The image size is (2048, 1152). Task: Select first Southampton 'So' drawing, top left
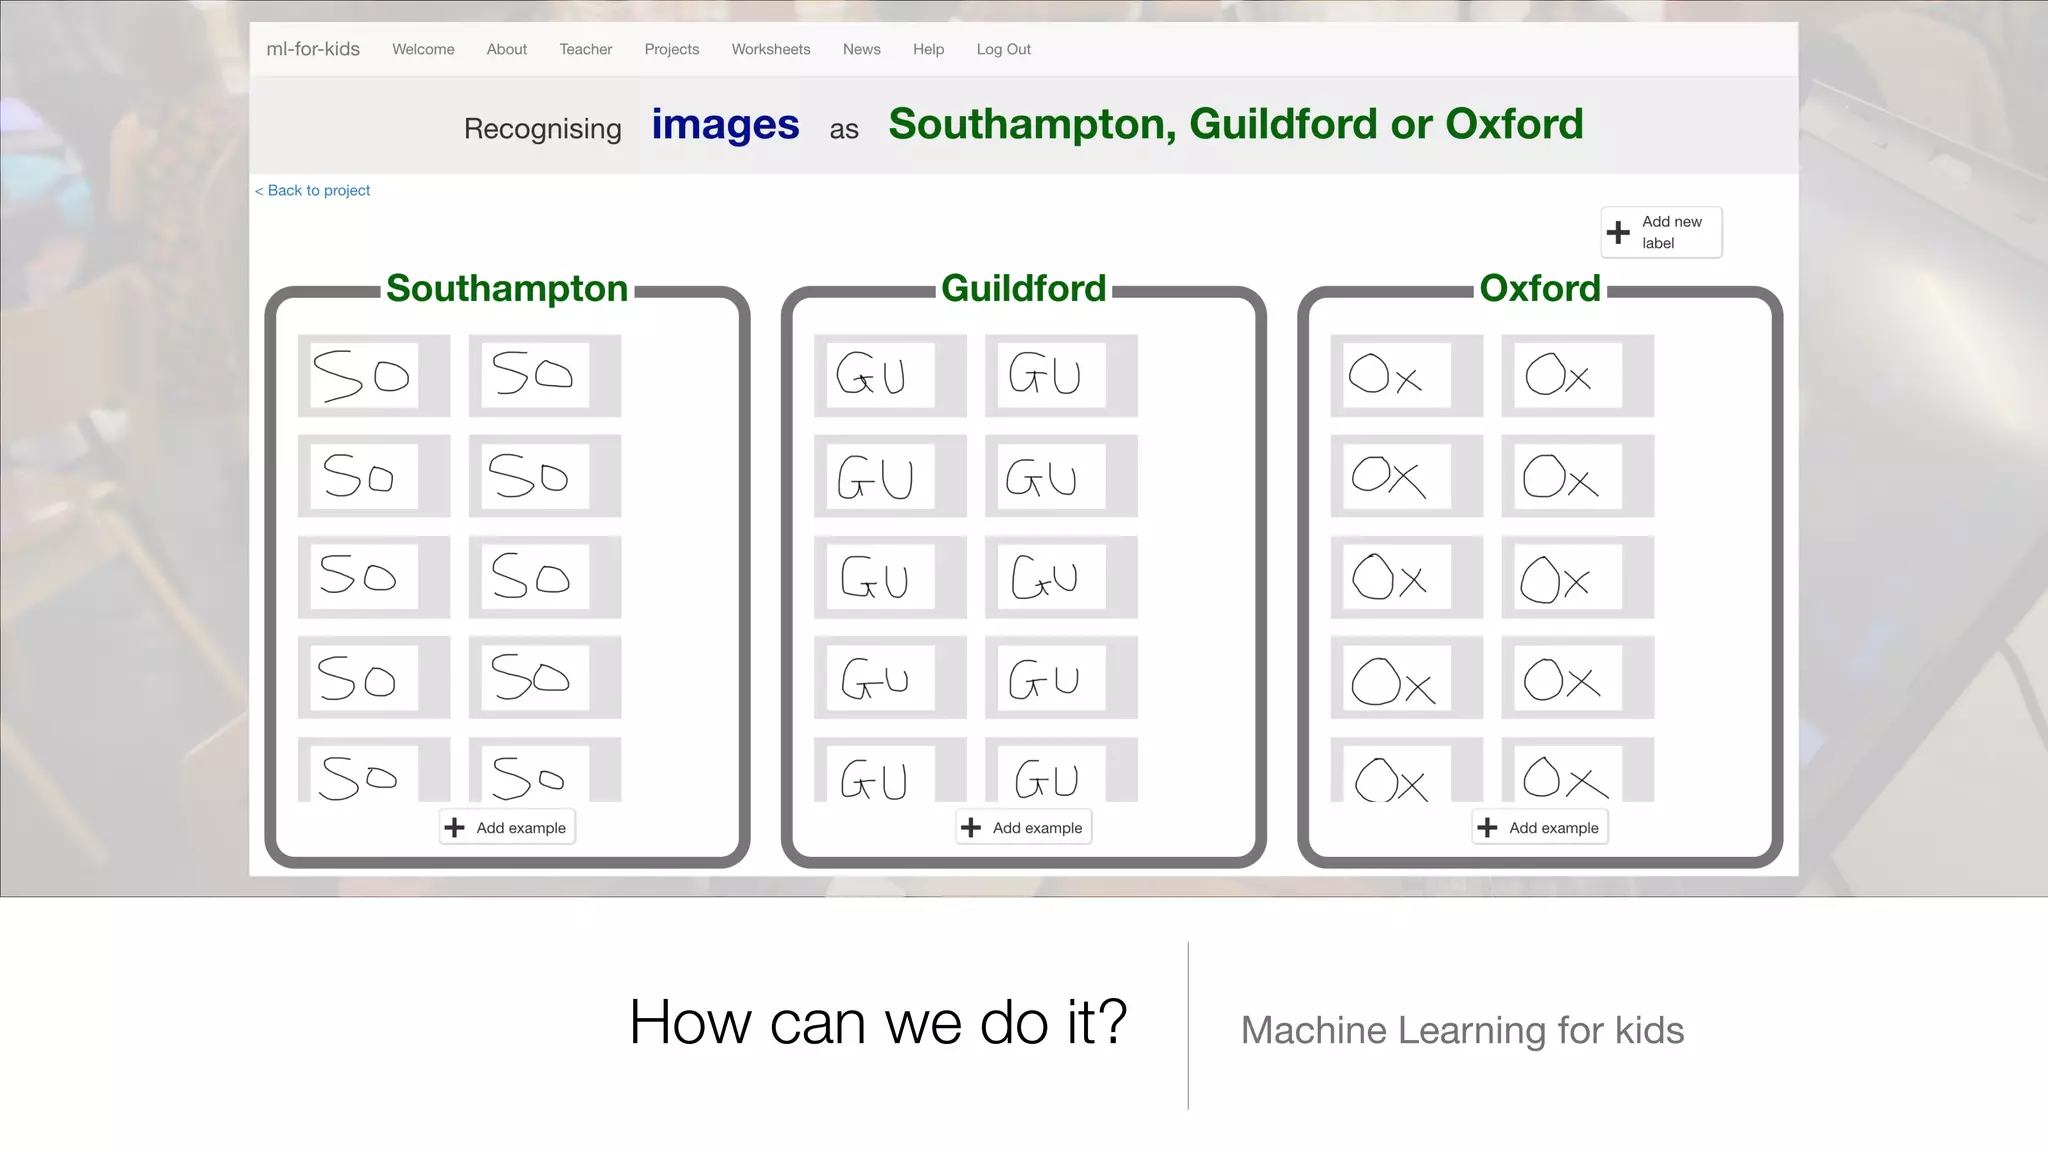click(374, 376)
